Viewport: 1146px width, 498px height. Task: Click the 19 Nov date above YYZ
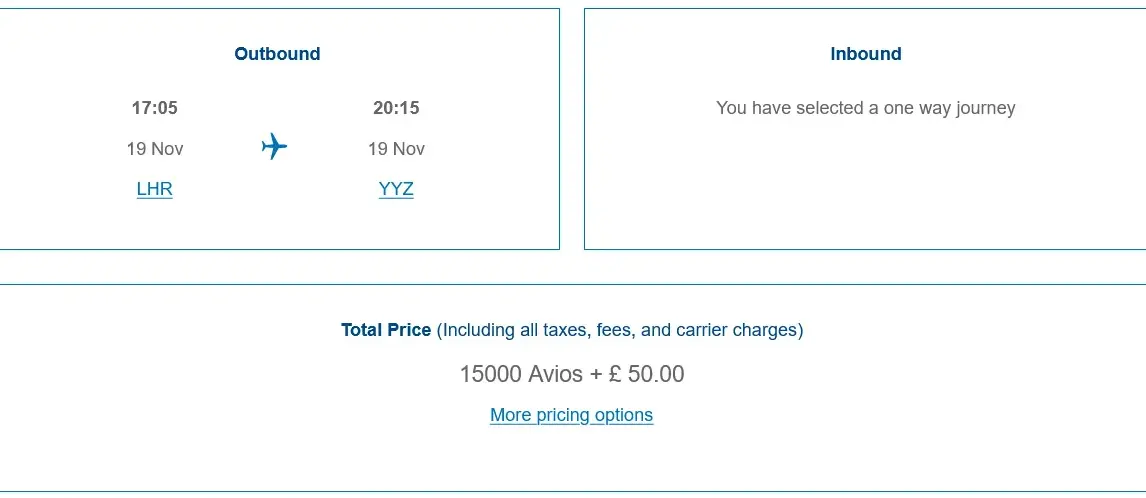pos(396,149)
